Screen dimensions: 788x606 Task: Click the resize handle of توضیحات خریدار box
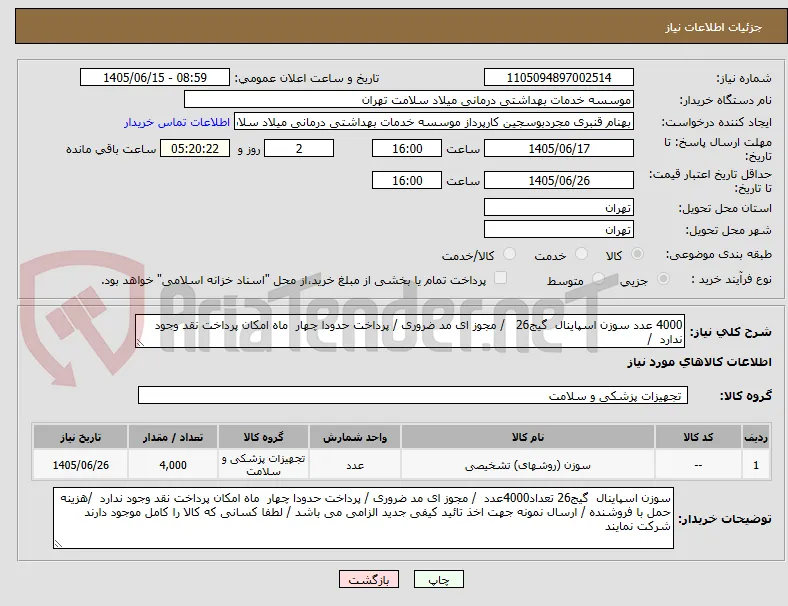point(58,543)
